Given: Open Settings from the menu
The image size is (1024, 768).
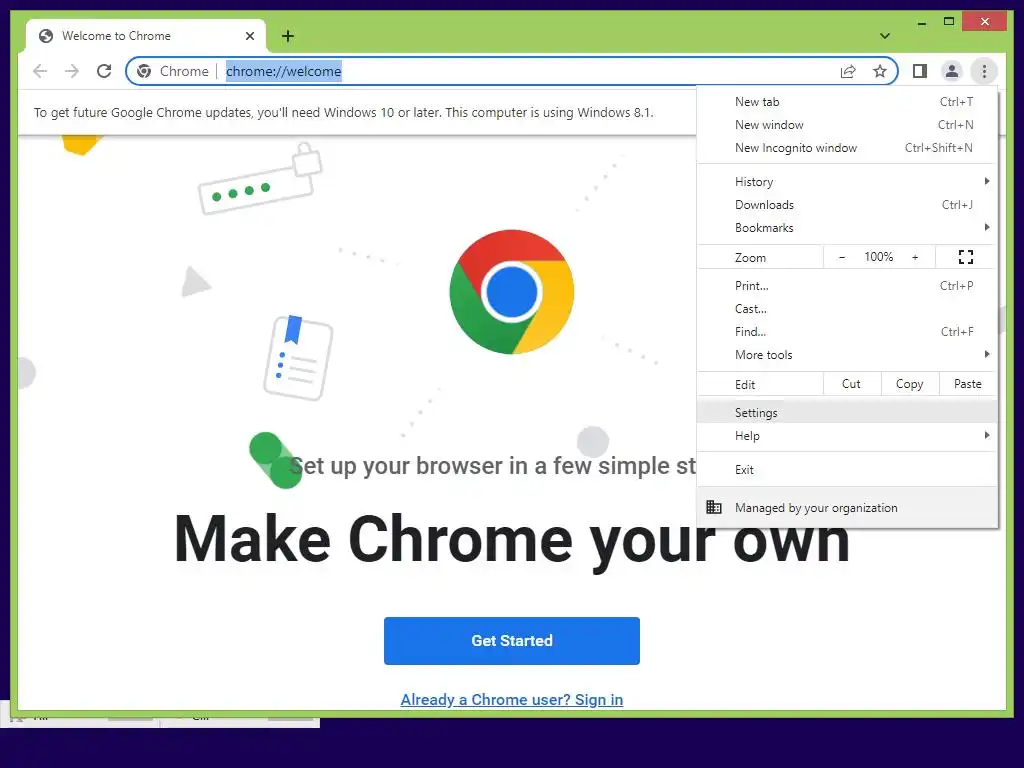Looking at the screenshot, I should (847, 412).
